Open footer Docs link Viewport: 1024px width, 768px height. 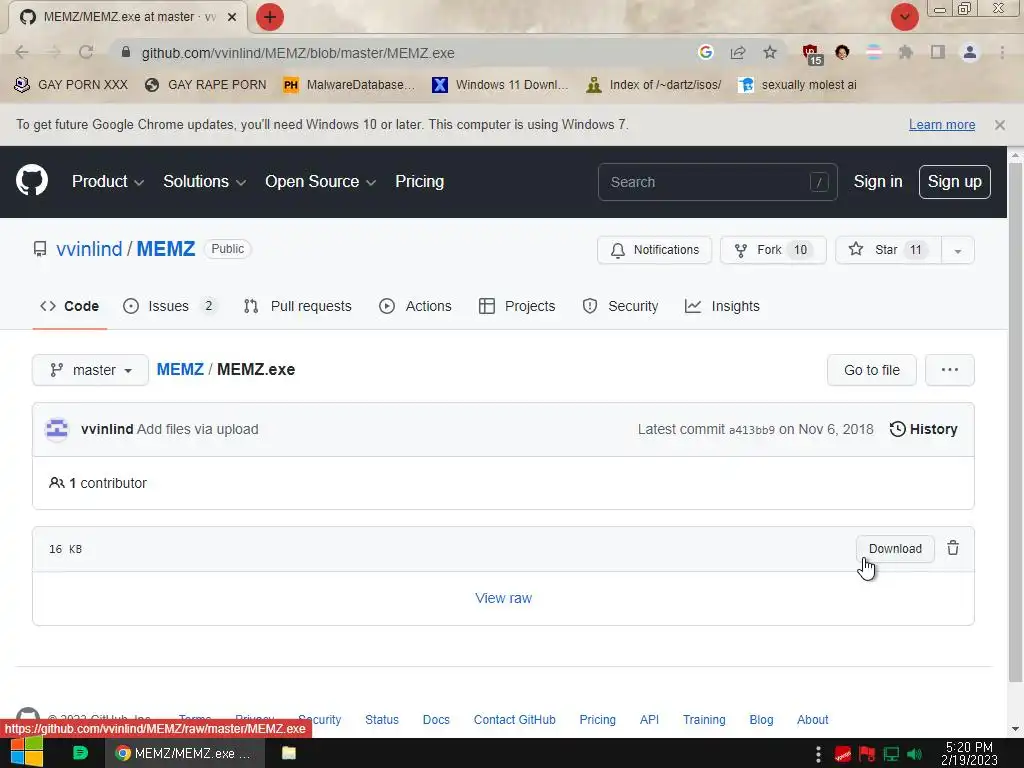436,720
